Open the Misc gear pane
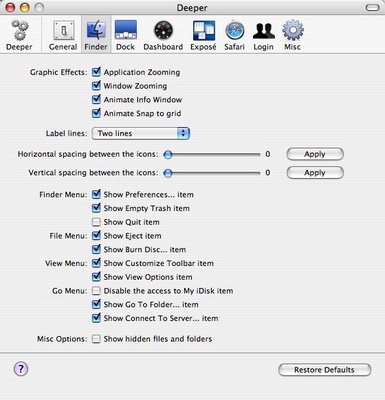Image resolution: width=385 pixels, height=400 pixels. pyautogui.click(x=293, y=35)
